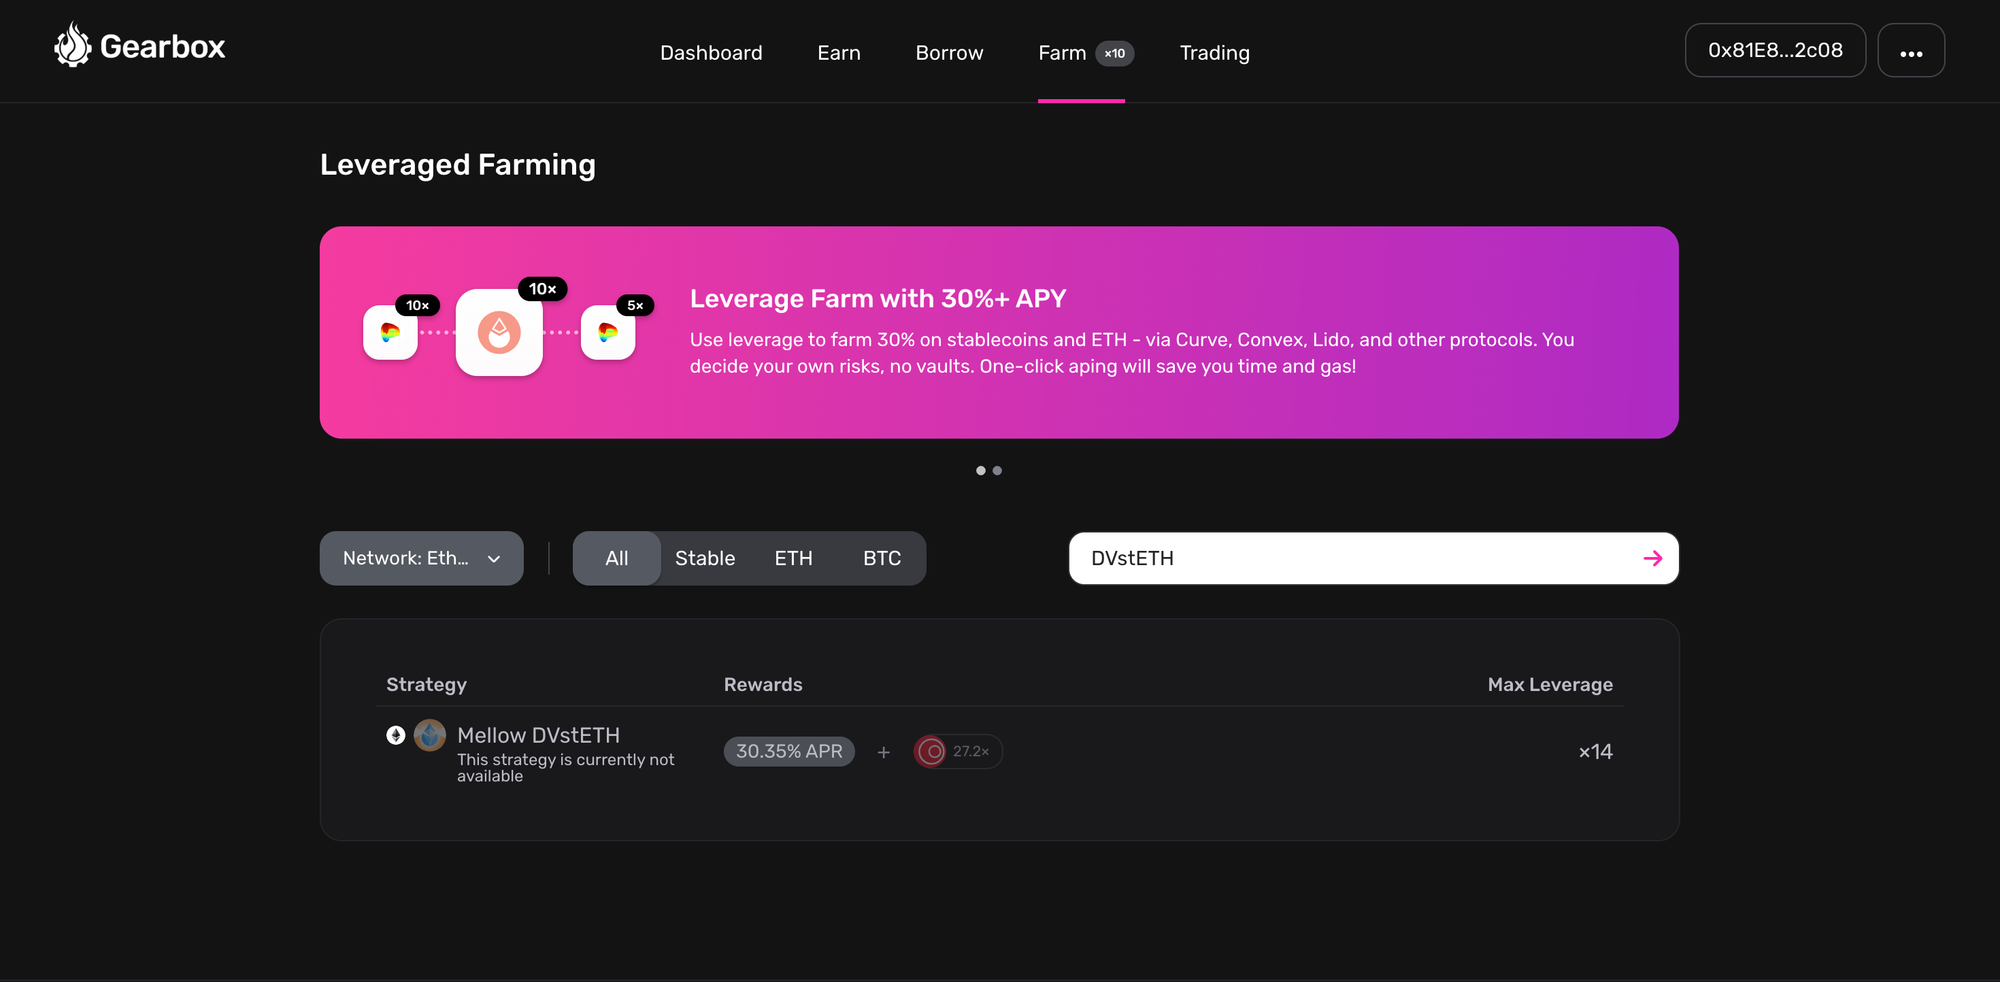Click the pink arrow in search field
The image size is (2000, 982).
pyautogui.click(x=1652, y=558)
